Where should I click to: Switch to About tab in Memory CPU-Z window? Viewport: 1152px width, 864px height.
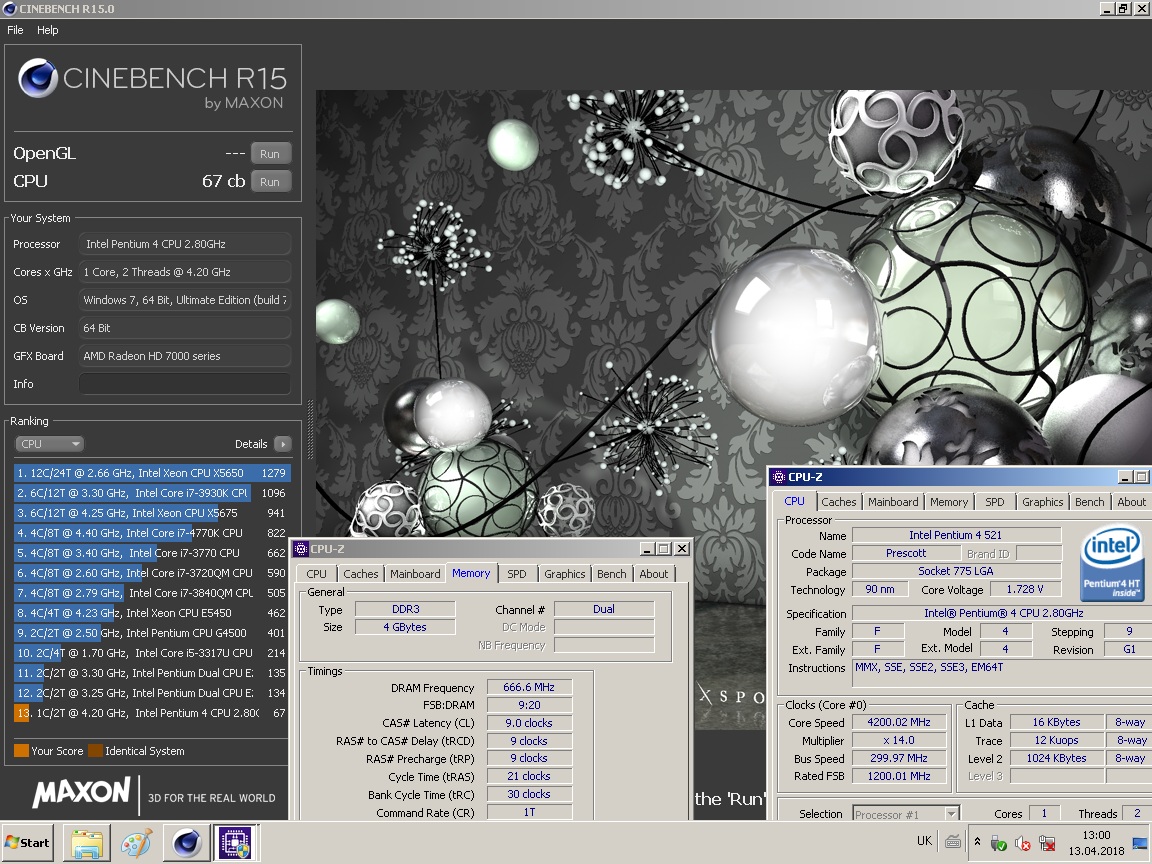[654, 574]
